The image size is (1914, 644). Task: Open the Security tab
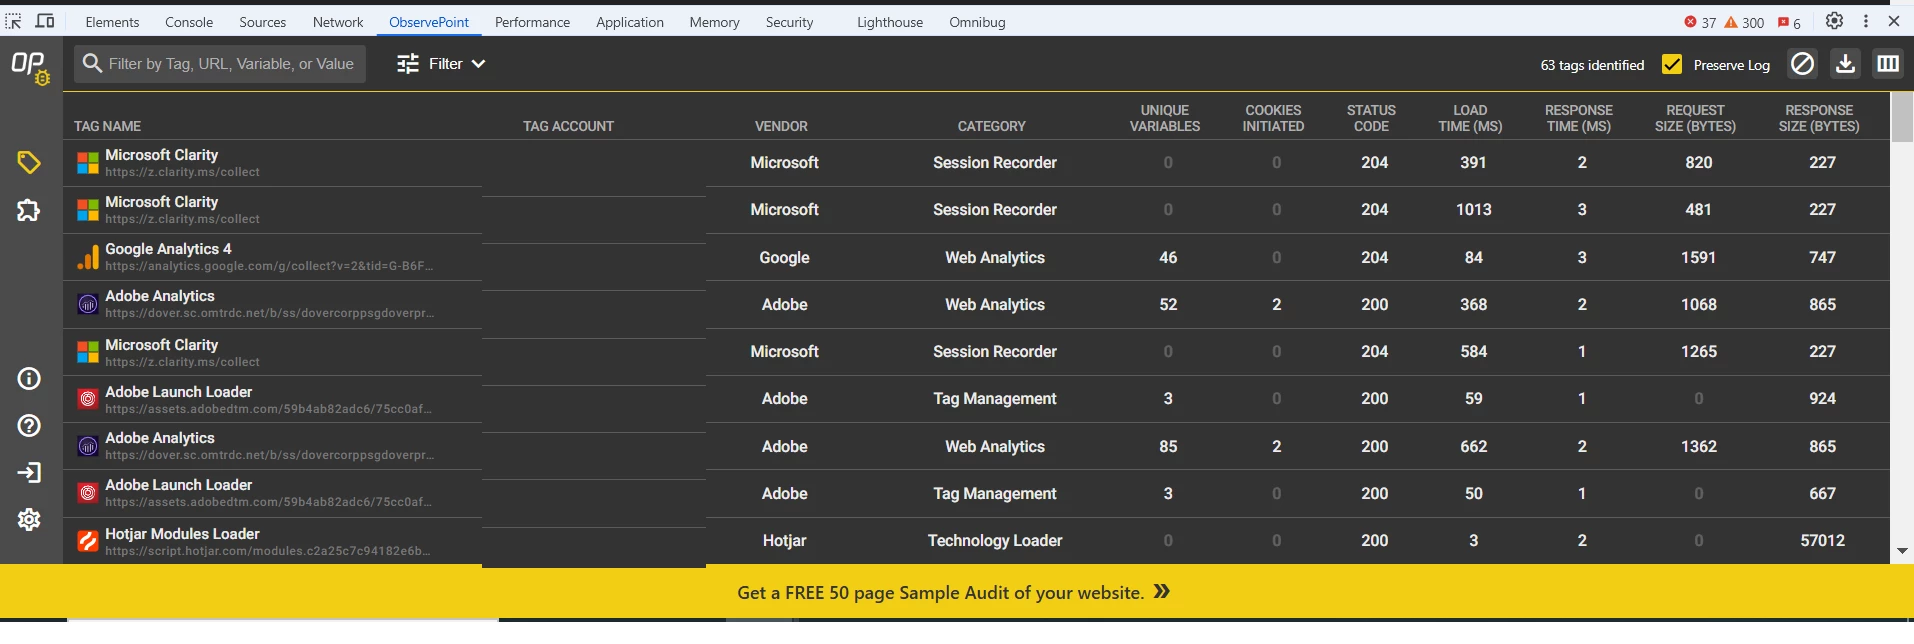(x=789, y=22)
